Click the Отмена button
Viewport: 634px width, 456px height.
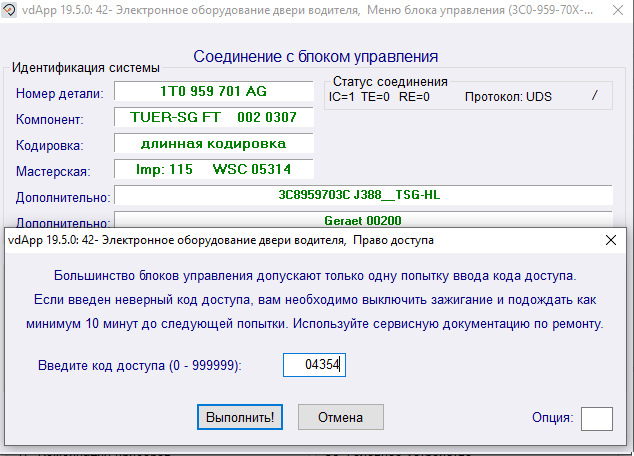point(340,417)
